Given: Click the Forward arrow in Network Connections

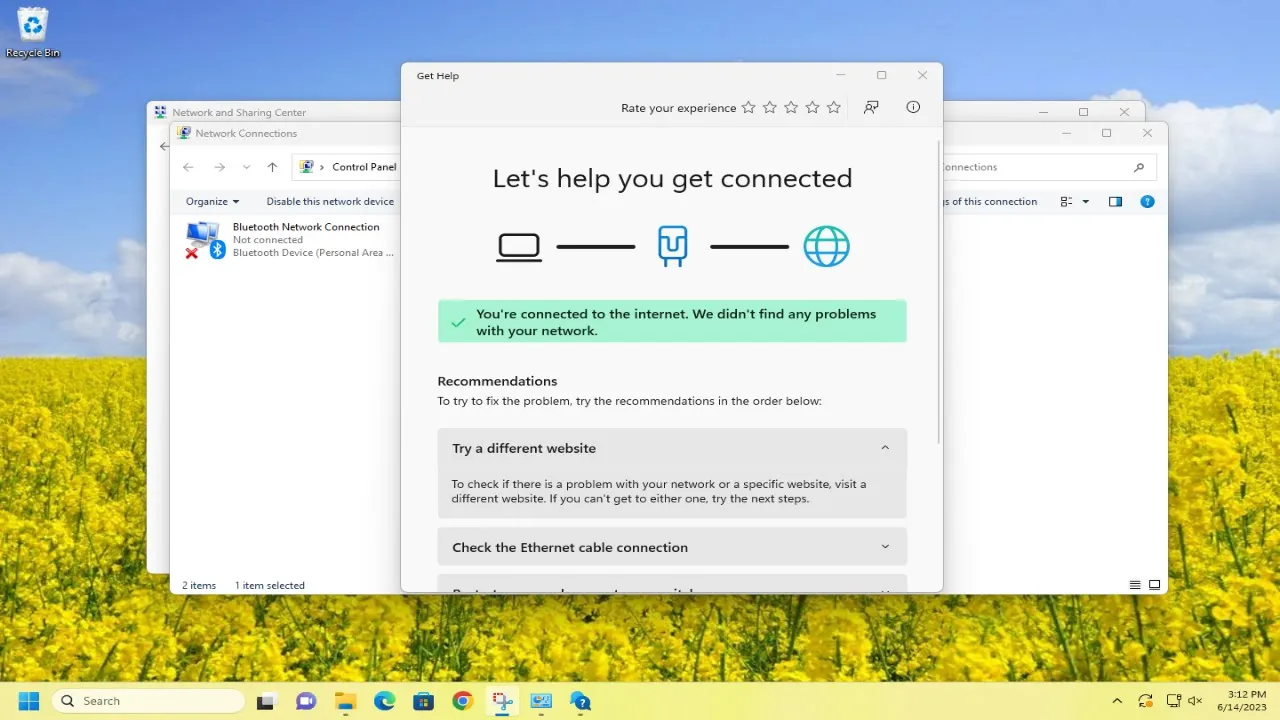Looking at the screenshot, I should (x=219, y=167).
